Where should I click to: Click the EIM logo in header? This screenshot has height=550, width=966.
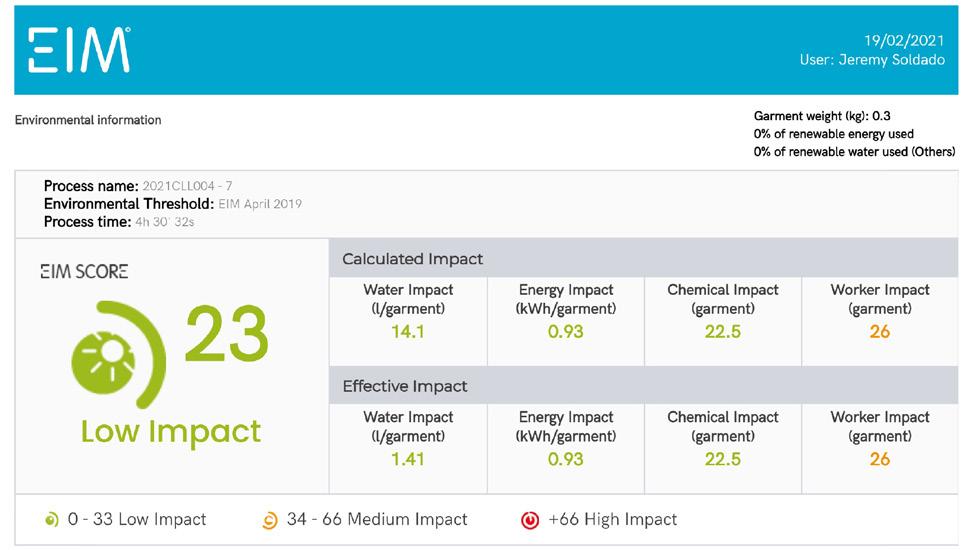point(80,49)
